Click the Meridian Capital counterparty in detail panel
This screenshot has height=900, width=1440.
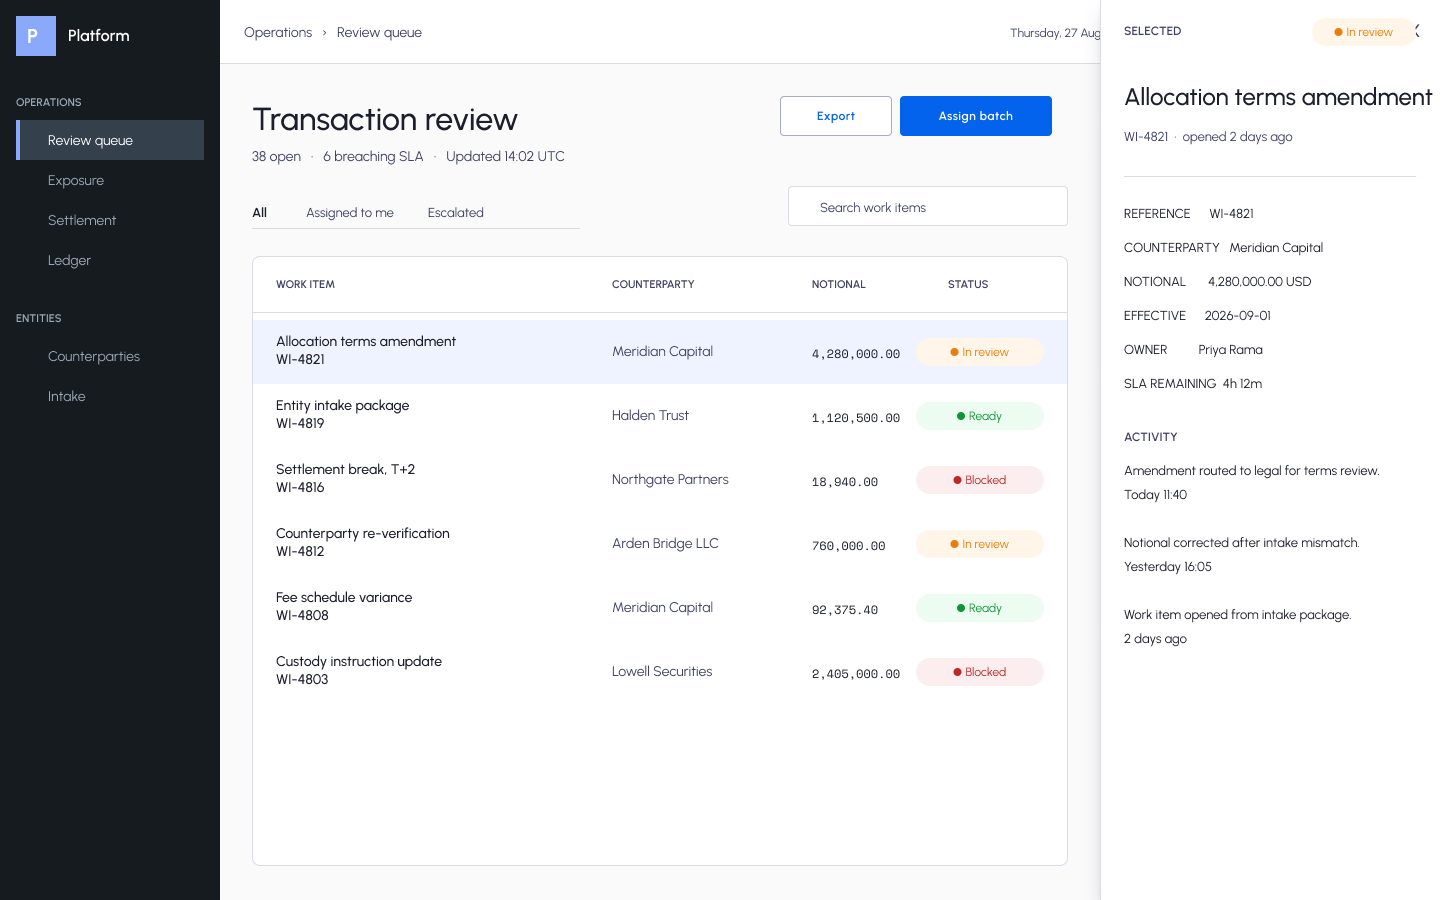1276,247
